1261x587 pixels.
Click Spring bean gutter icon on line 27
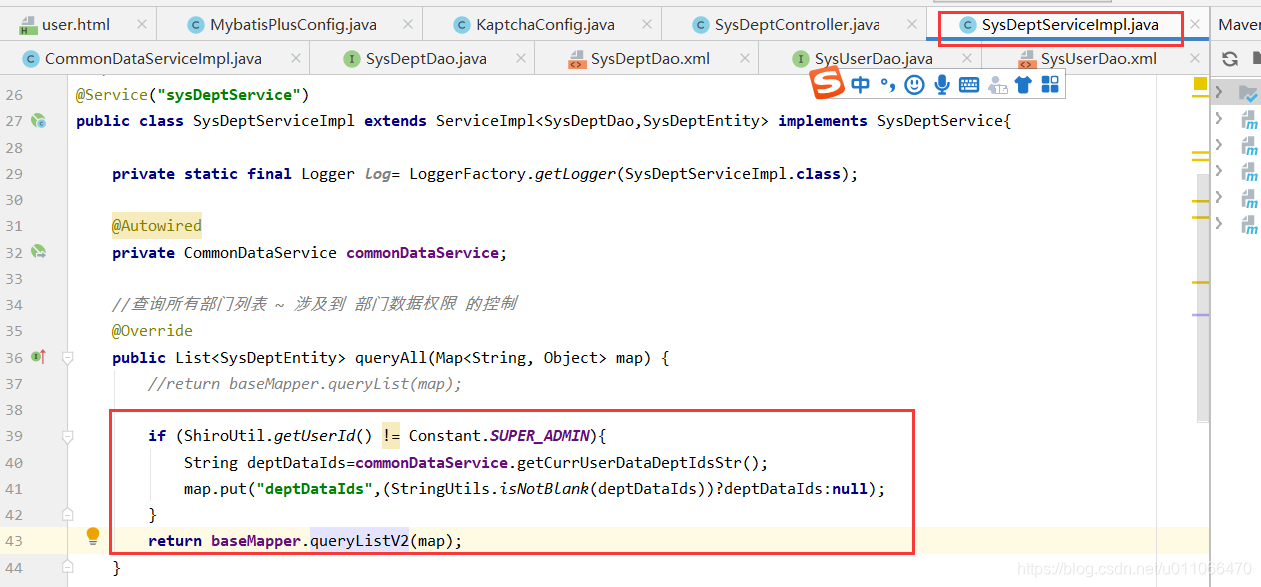[x=38, y=121]
